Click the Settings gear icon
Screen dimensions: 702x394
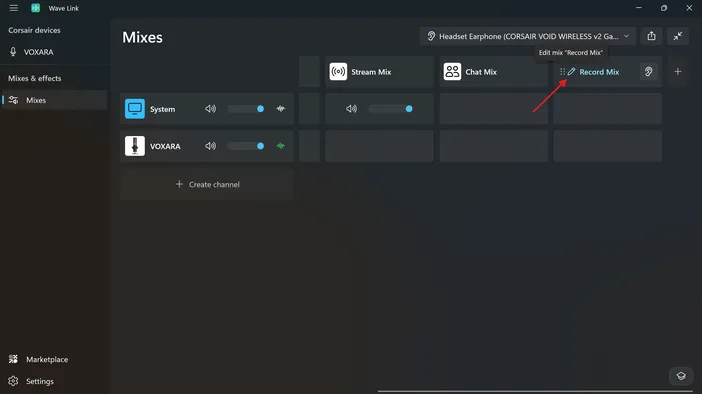tap(13, 381)
